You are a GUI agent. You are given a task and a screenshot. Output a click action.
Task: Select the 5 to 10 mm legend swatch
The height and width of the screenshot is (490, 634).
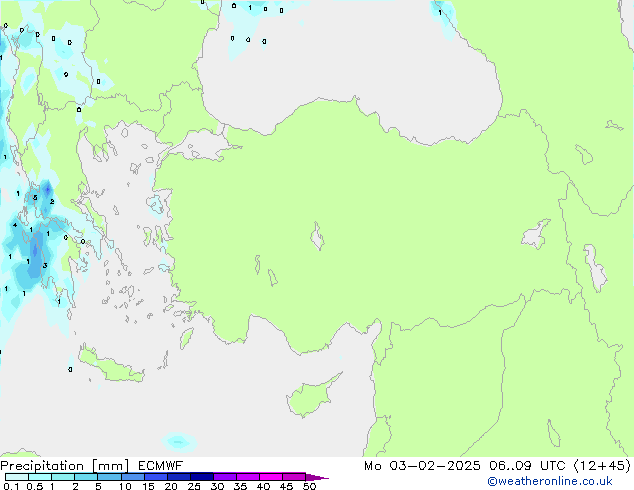[109, 477]
